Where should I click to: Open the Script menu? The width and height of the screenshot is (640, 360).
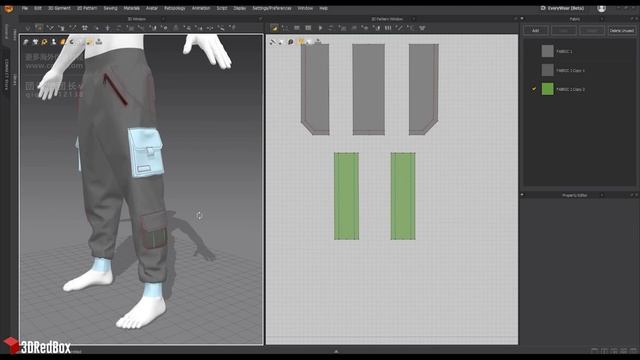click(222, 8)
